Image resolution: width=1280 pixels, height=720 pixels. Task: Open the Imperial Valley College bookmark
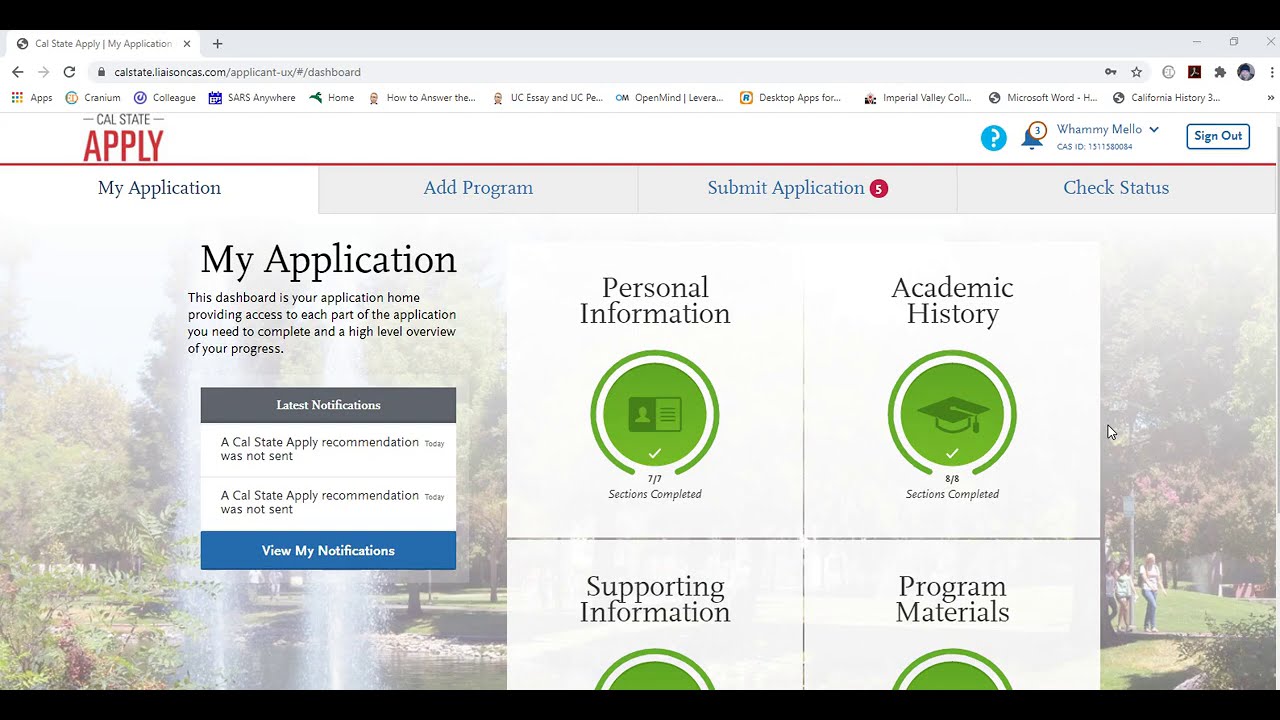(x=918, y=98)
